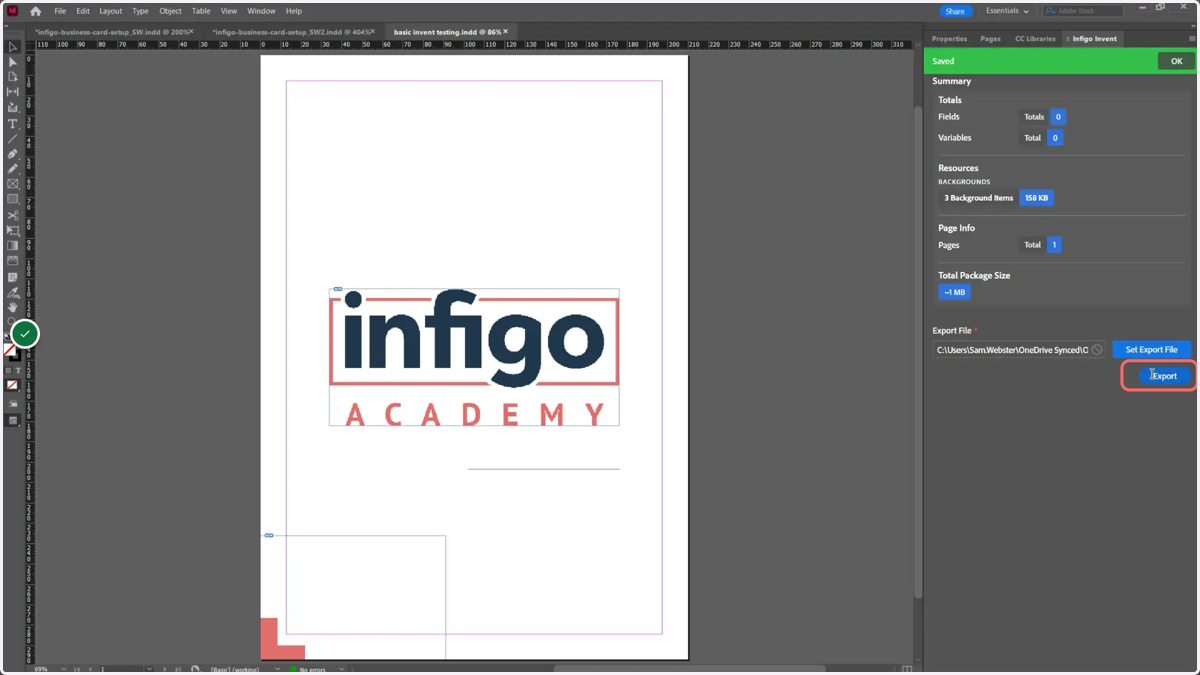Open the File menu

click(60, 11)
